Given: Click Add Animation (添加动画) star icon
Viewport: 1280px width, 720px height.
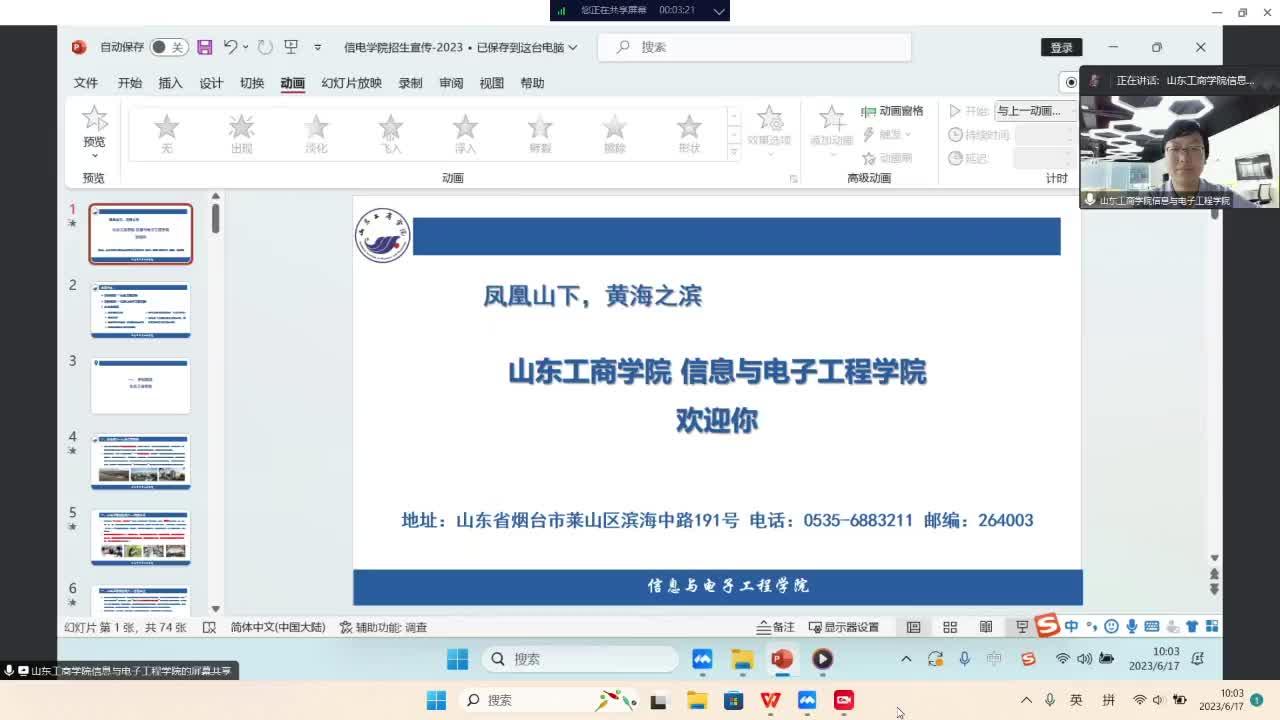Looking at the screenshot, I should pos(832,119).
